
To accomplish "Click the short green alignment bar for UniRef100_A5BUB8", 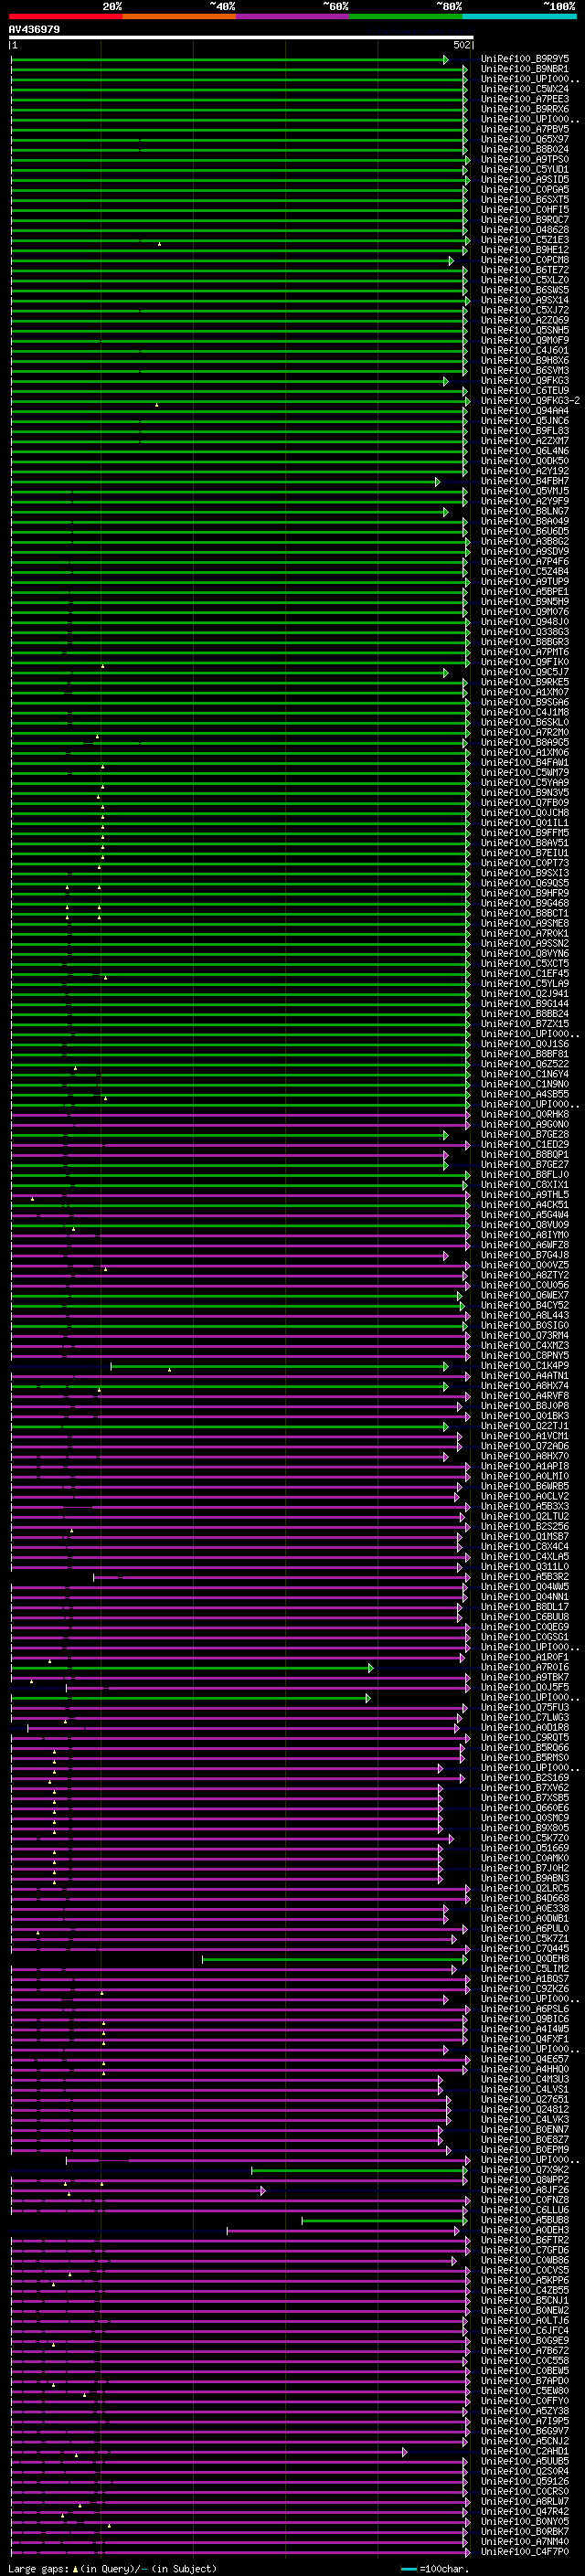I will click(385, 2220).
